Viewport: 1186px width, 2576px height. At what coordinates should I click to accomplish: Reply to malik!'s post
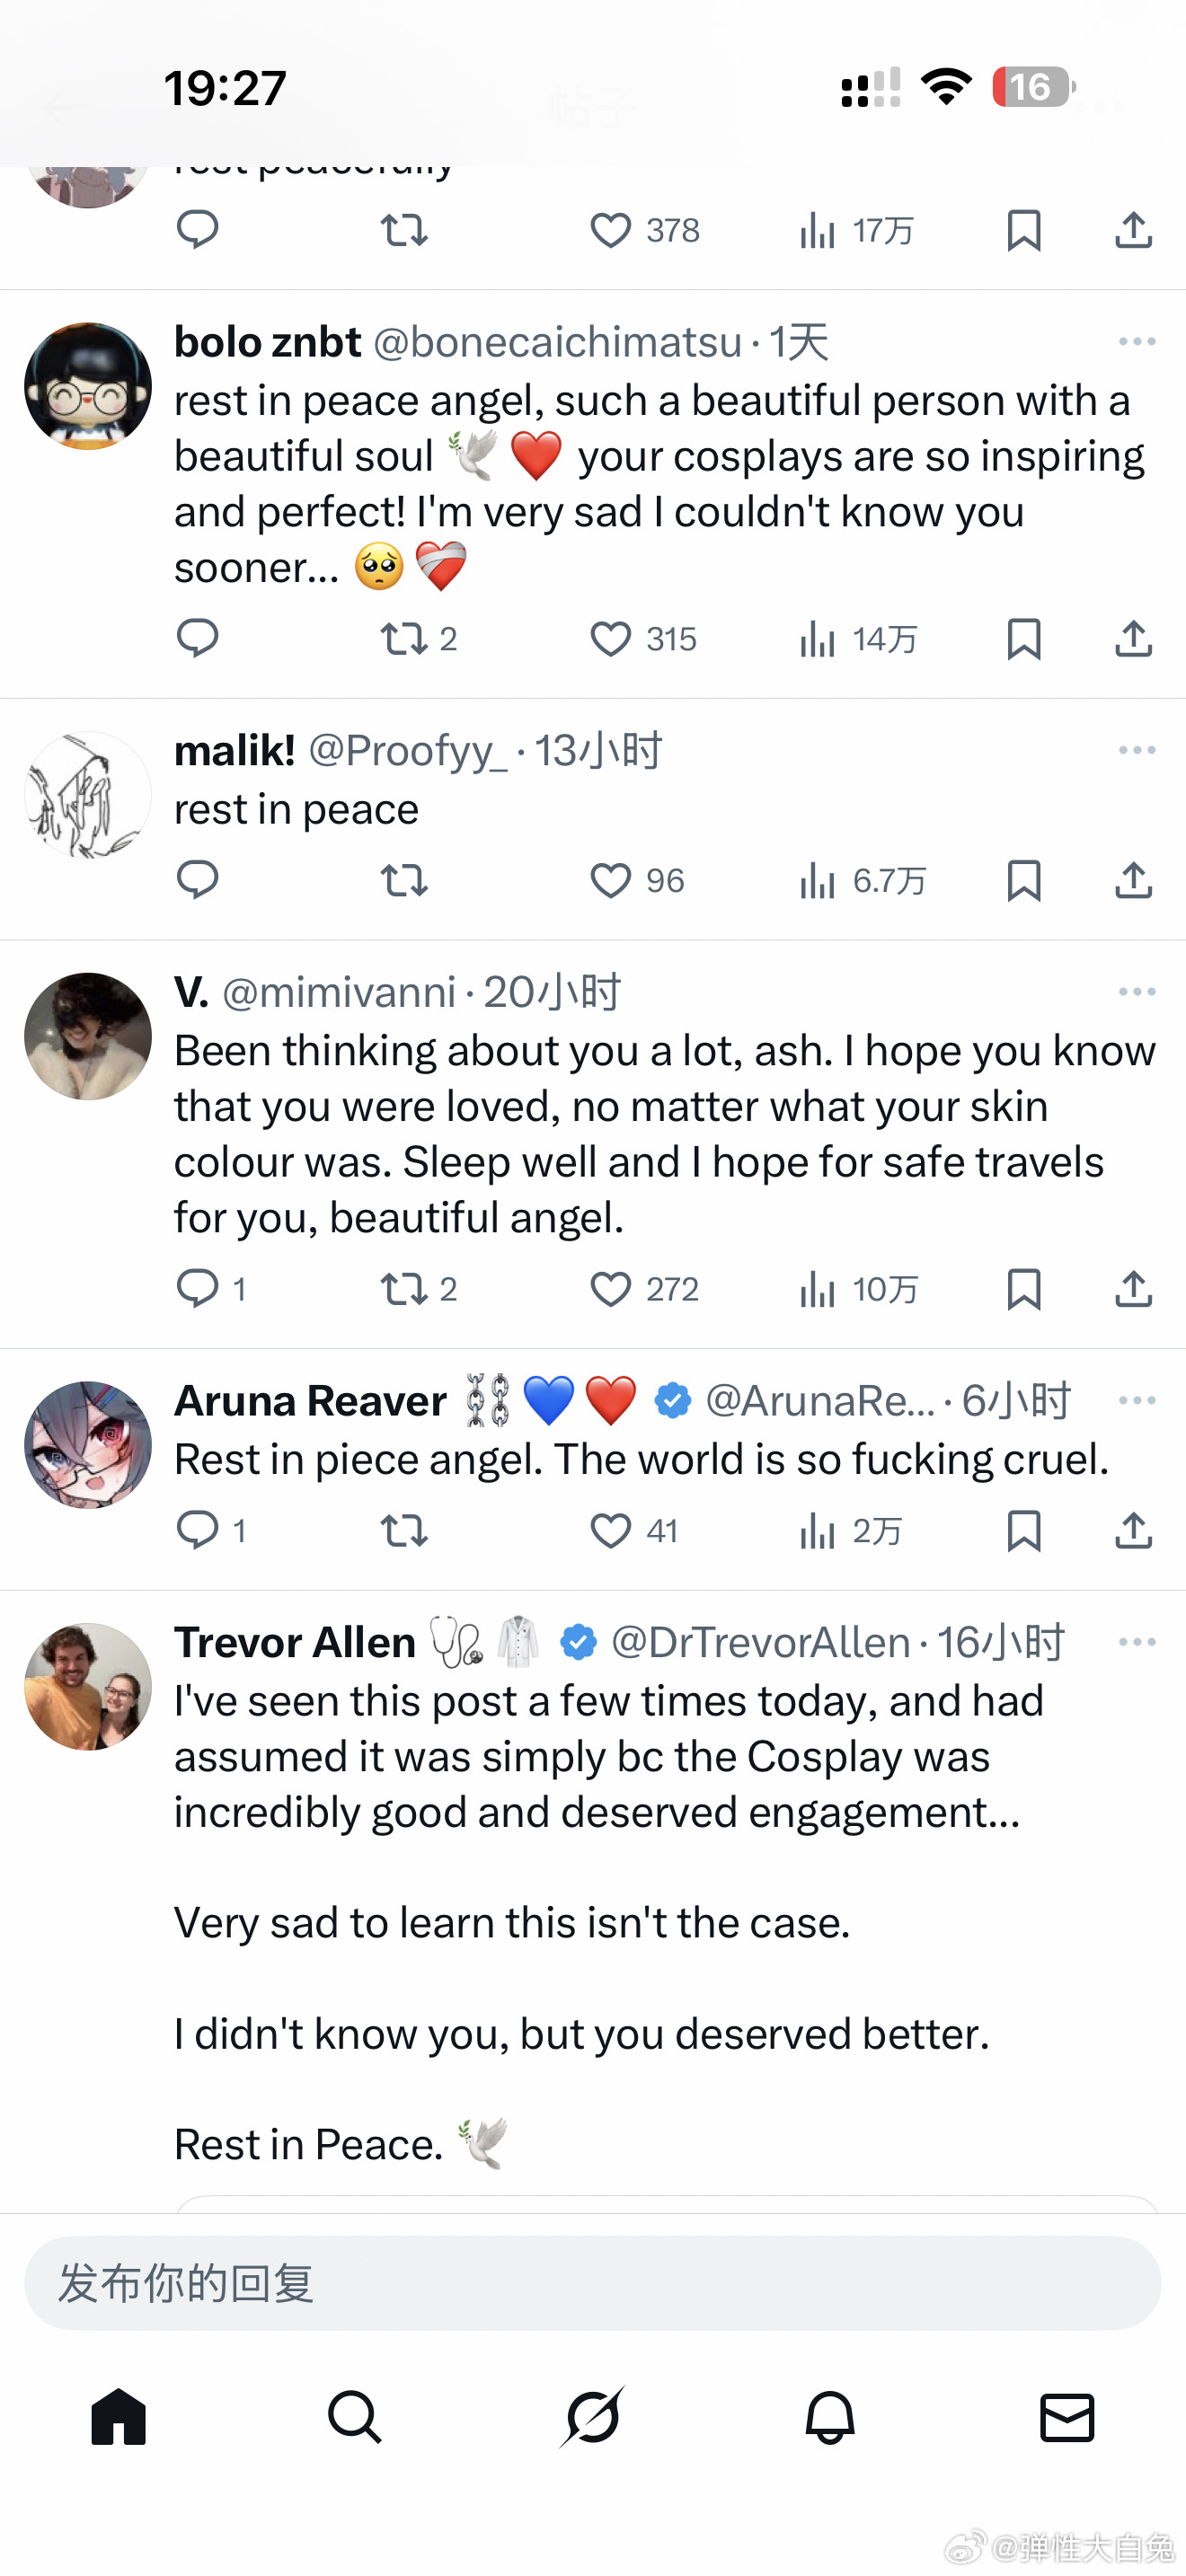(197, 880)
